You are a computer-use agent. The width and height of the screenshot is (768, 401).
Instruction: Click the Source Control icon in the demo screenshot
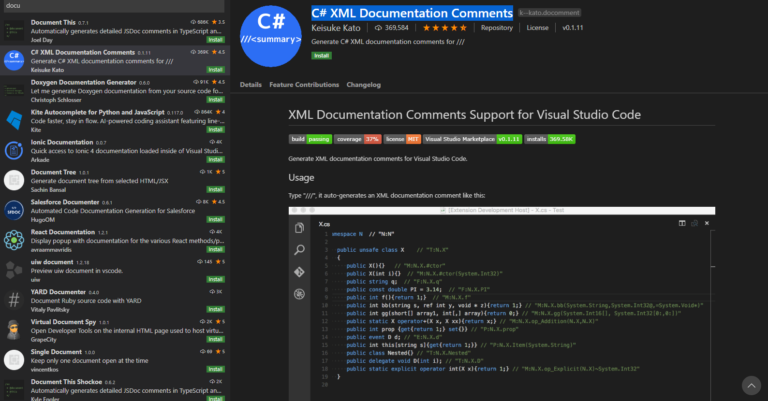(x=299, y=272)
